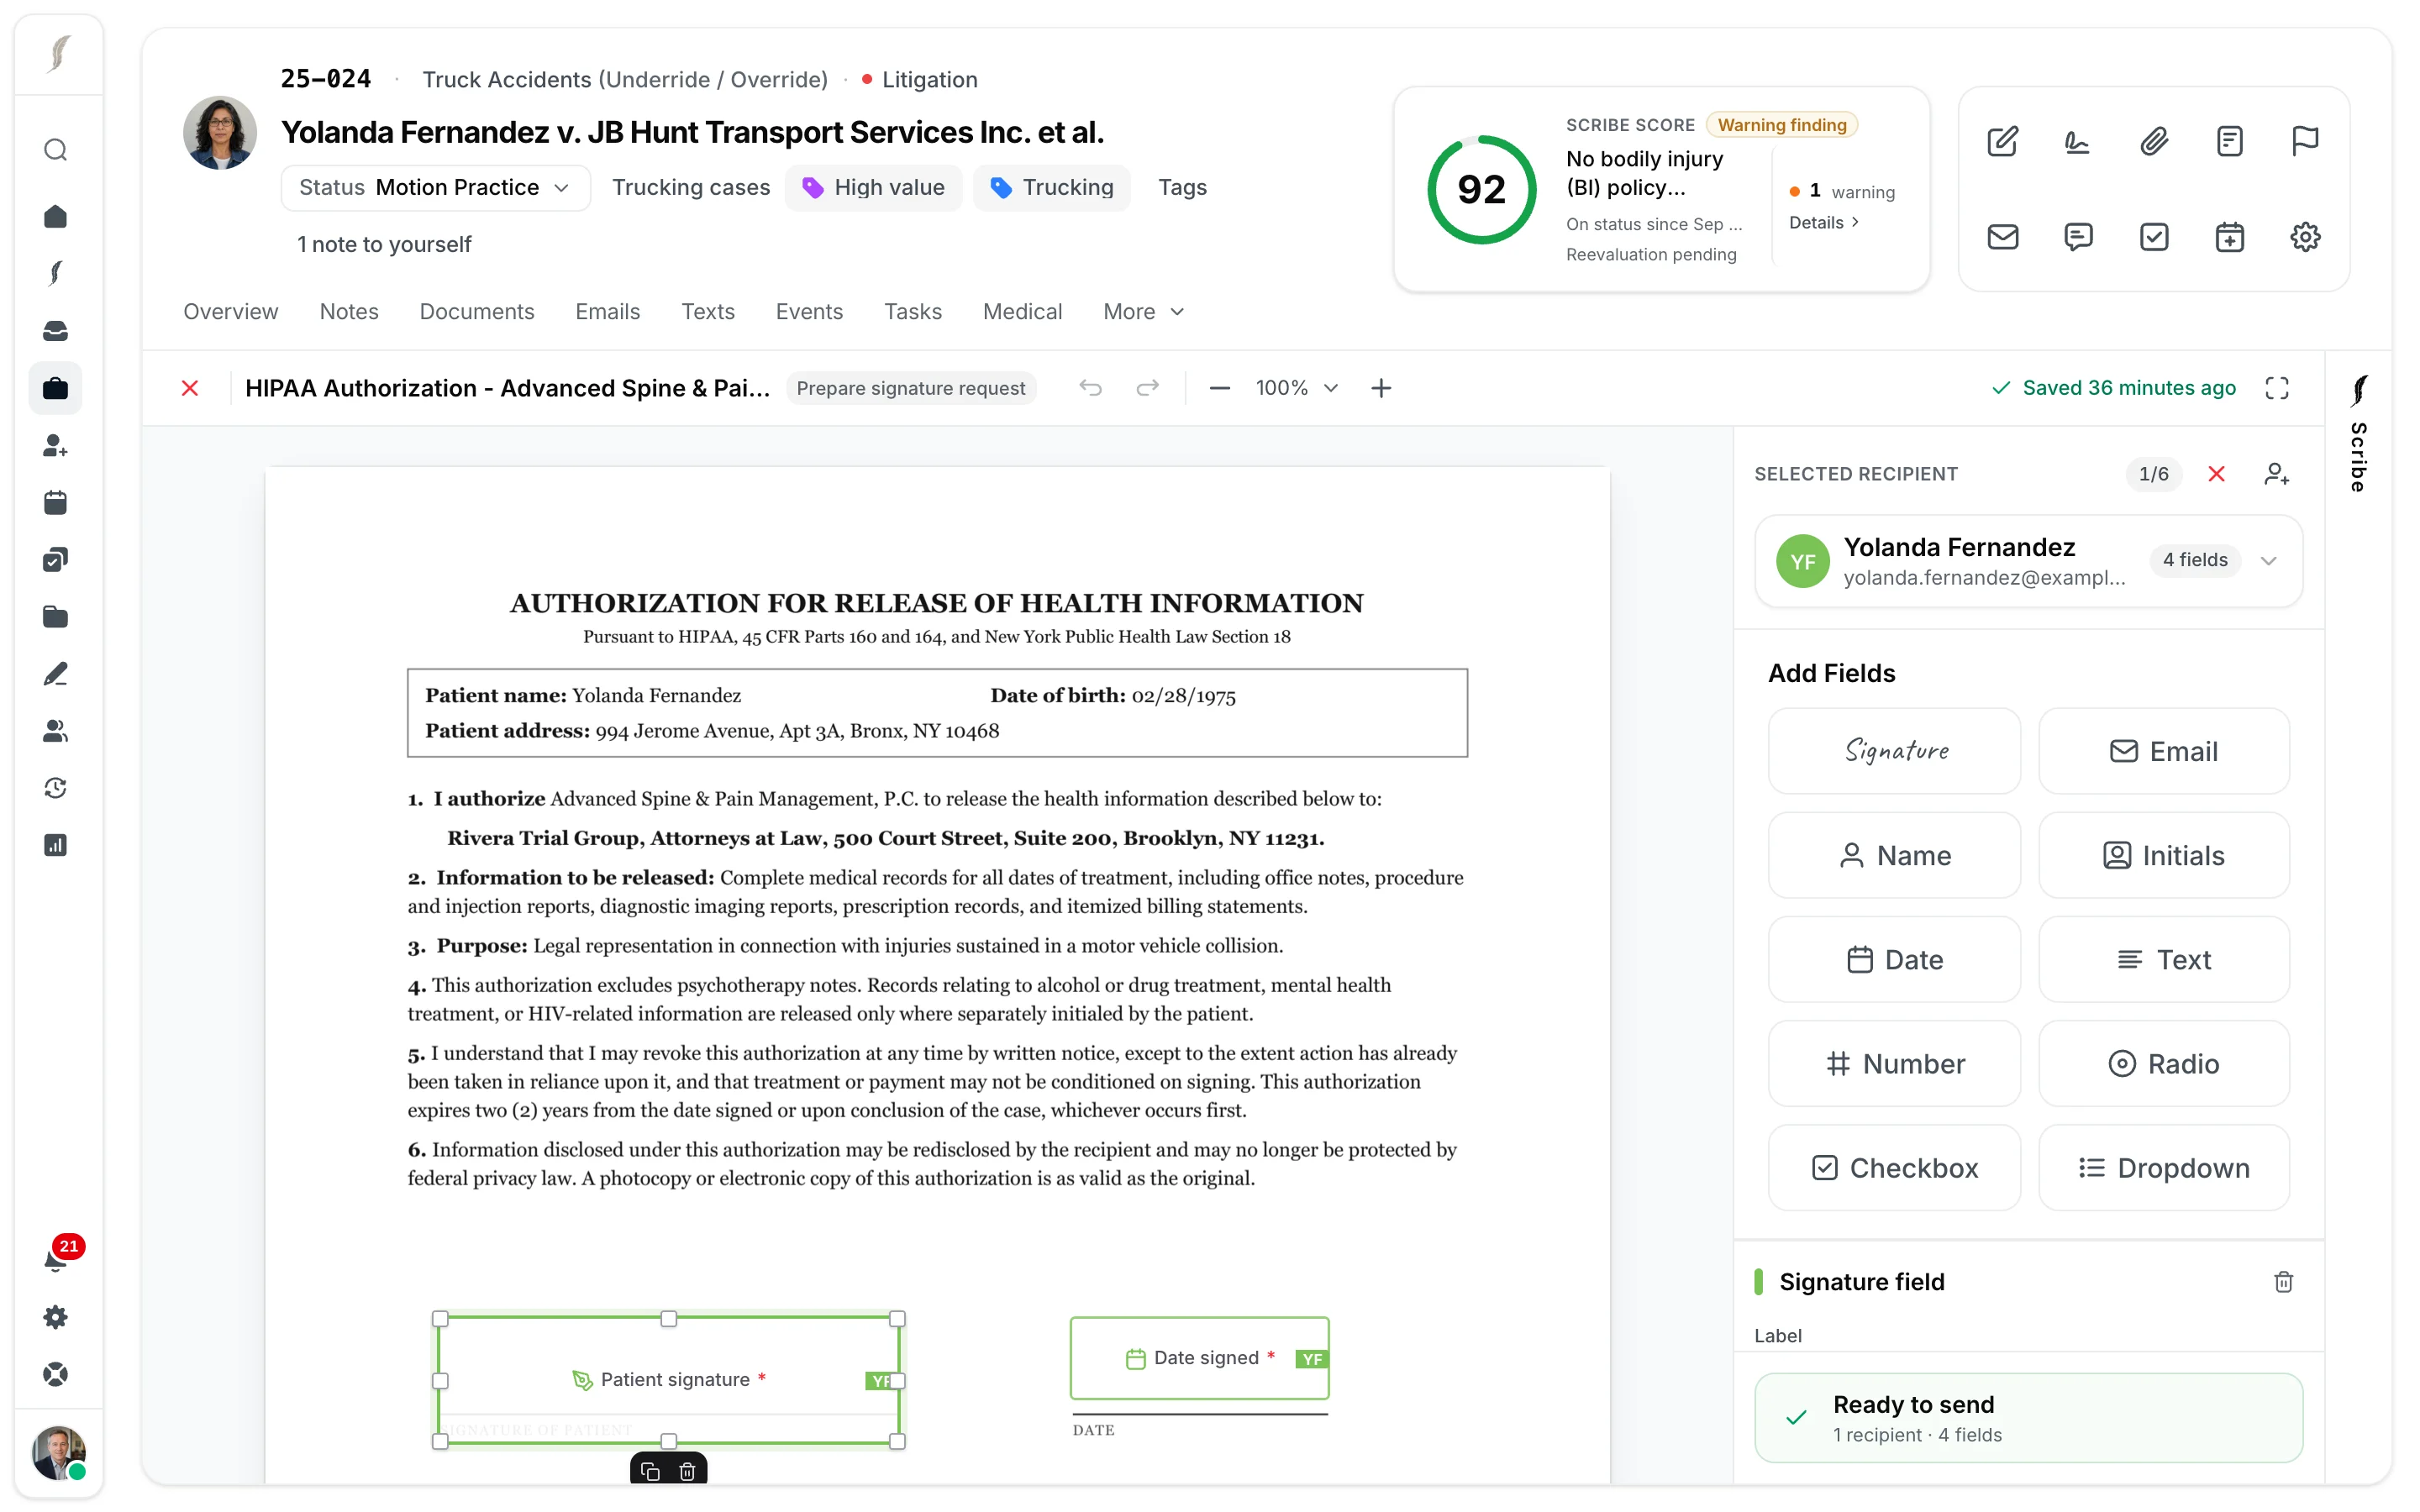Zoom out with the minus button
Viewport: 2420px width, 1512px height.
pos(1219,388)
